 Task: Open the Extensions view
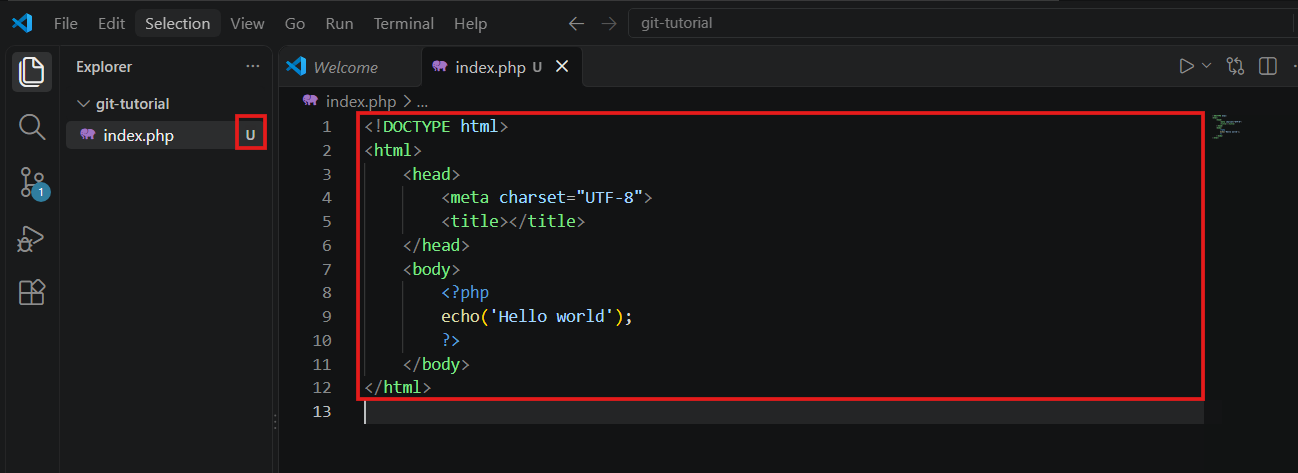(x=32, y=292)
